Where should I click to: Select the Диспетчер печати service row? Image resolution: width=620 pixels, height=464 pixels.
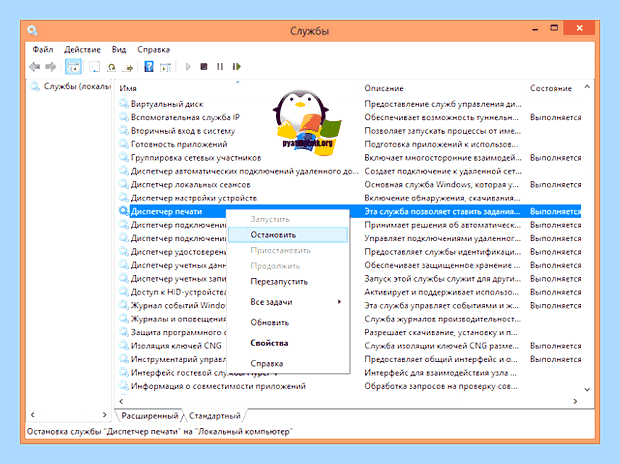[350, 212]
